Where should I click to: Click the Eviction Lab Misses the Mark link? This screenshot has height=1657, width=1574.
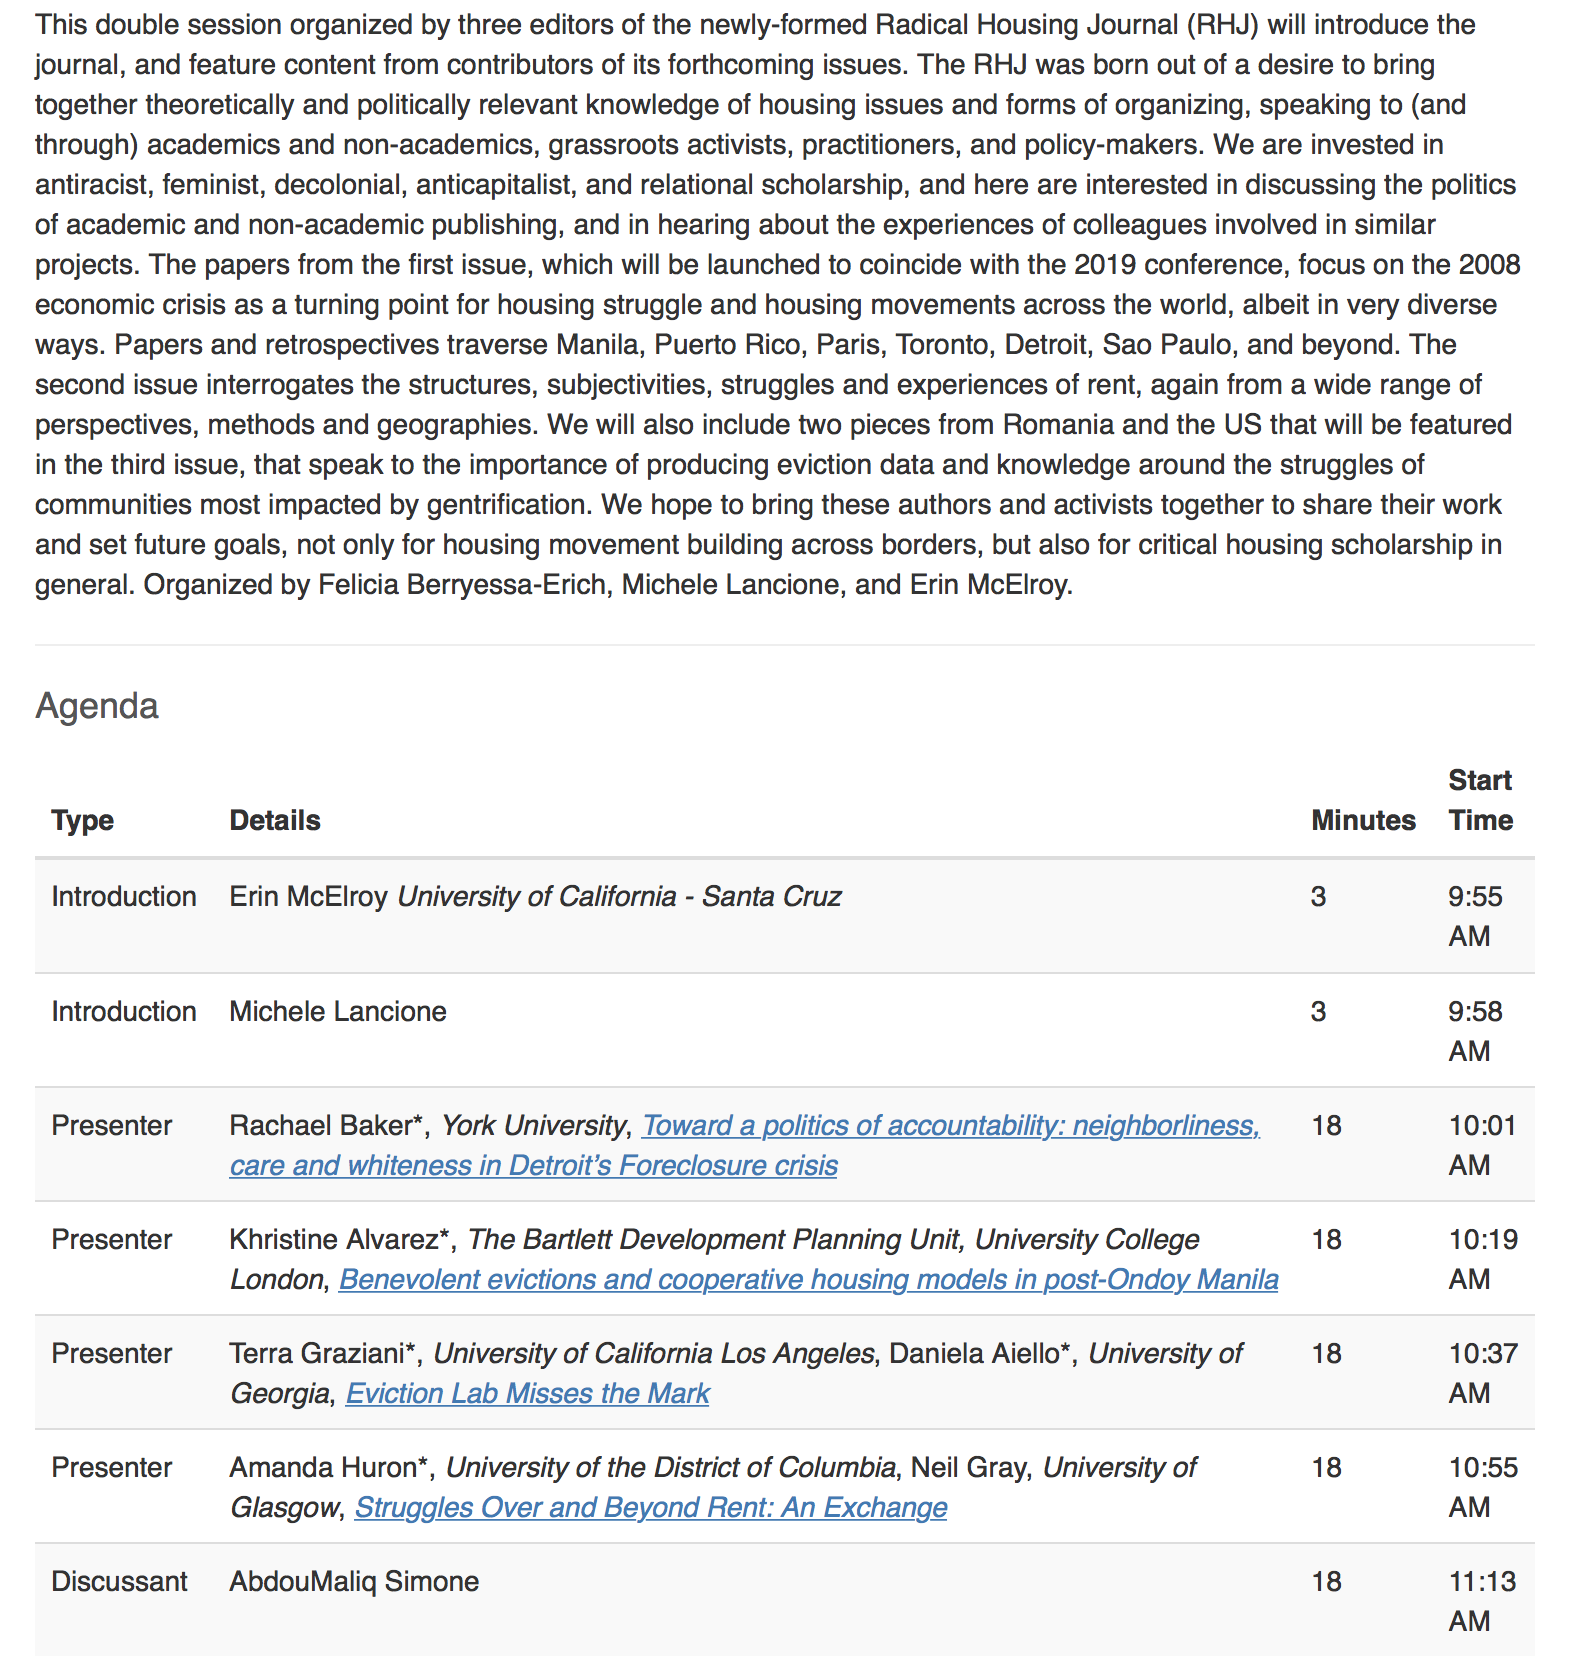527,1394
